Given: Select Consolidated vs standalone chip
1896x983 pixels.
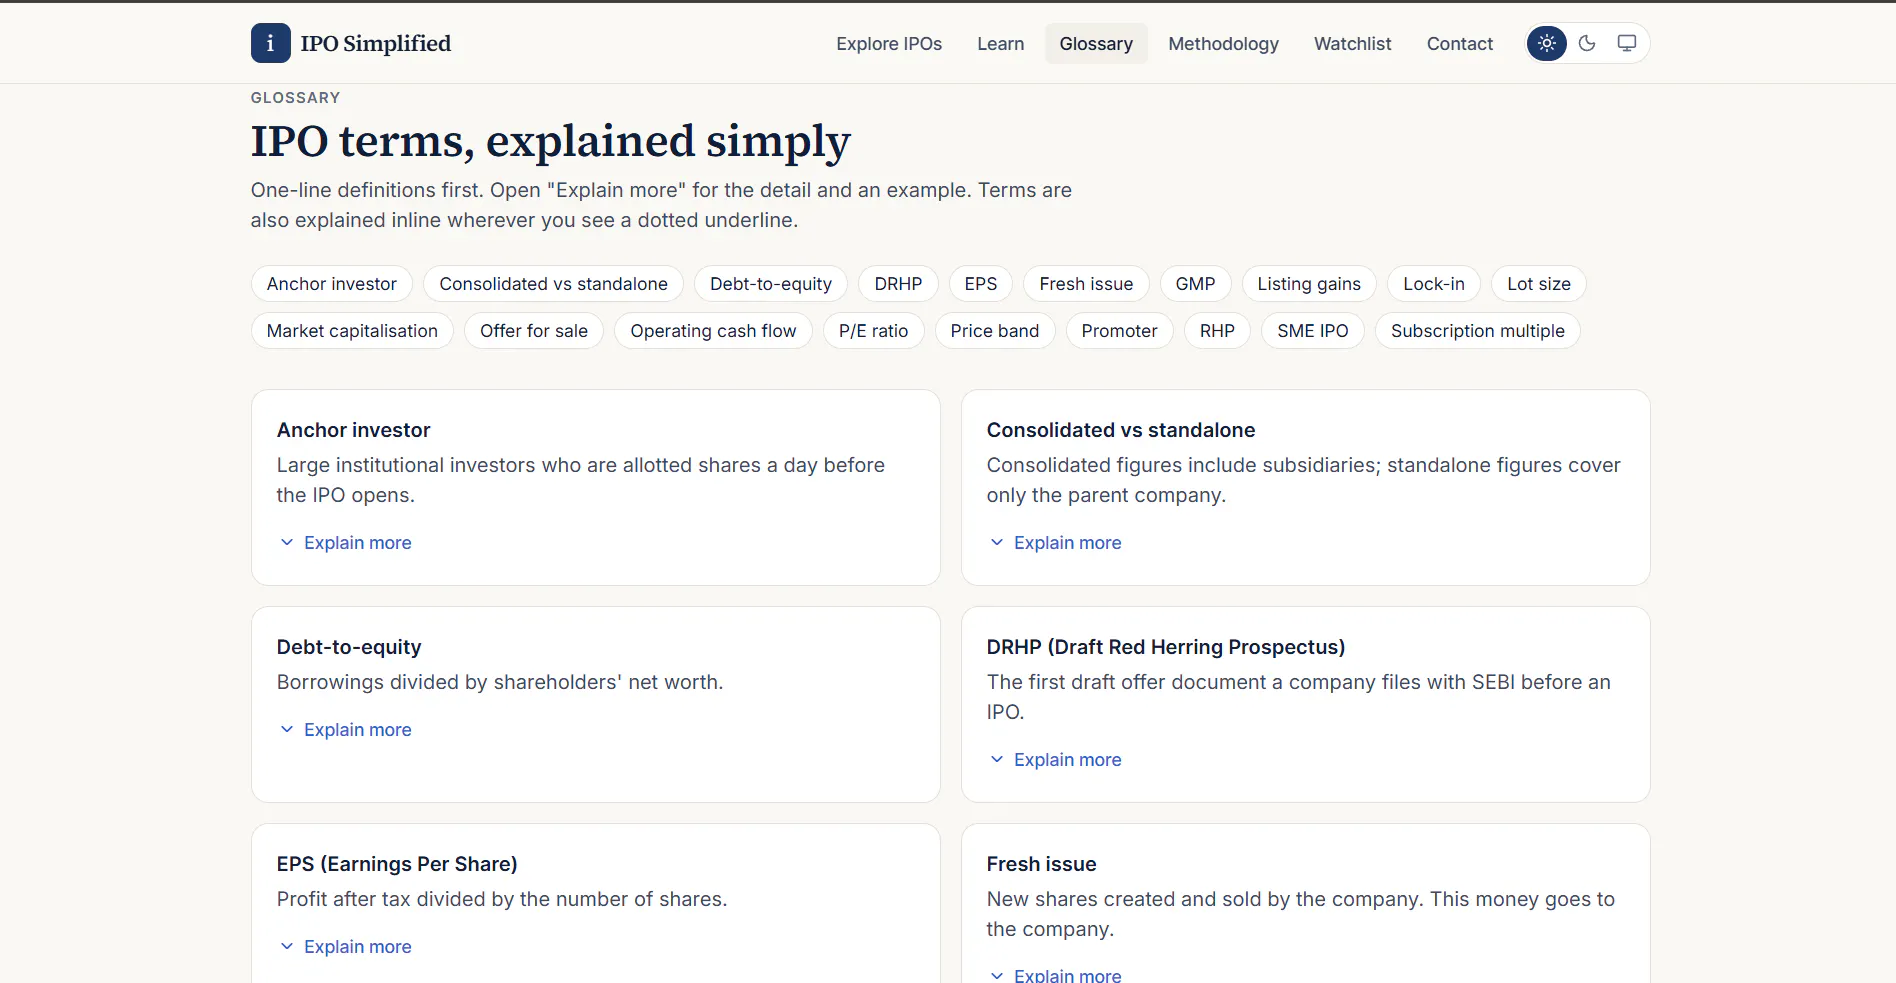Looking at the screenshot, I should 553,284.
